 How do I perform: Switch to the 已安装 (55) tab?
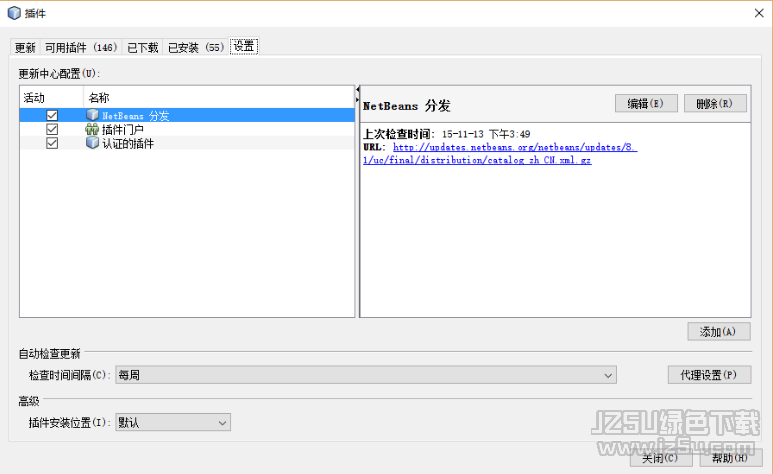pyautogui.click(x=196, y=47)
